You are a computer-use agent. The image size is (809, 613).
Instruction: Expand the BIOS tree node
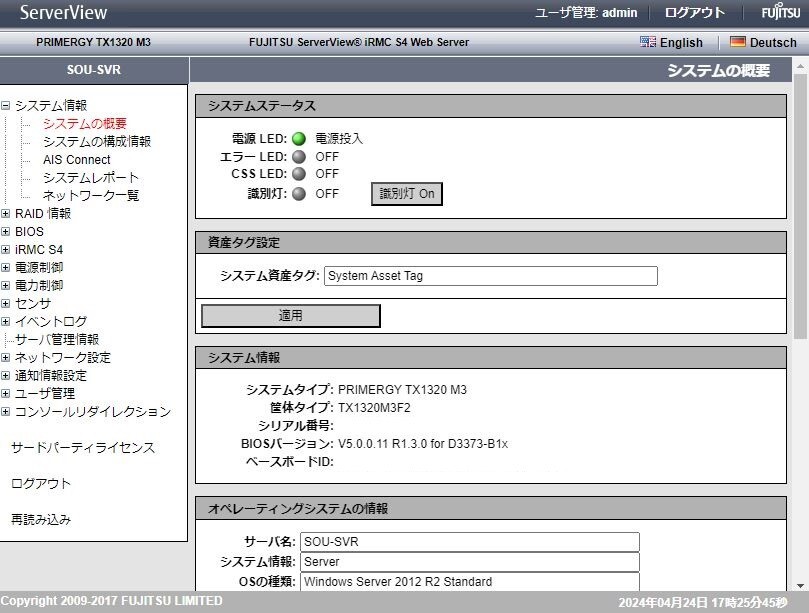(5, 232)
